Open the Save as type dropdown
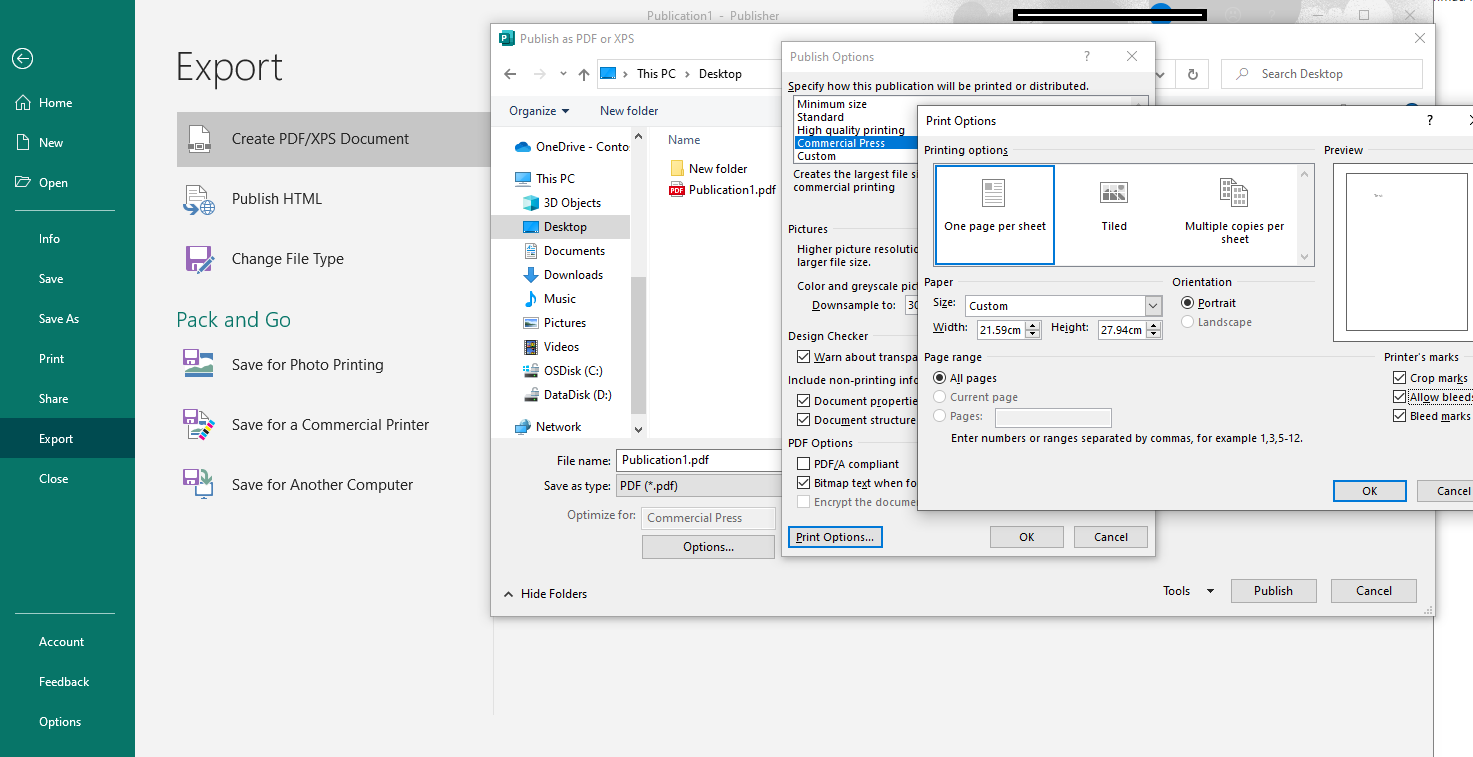 [x=698, y=486]
